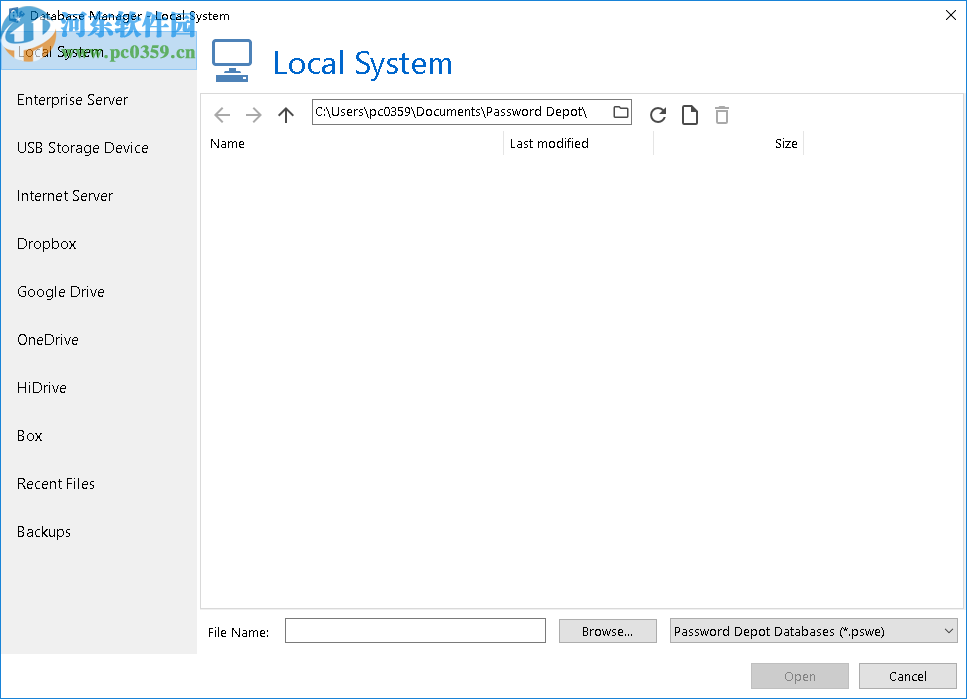Close the Database Manager window
Viewport: 967px width, 699px height.
coord(949,14)
